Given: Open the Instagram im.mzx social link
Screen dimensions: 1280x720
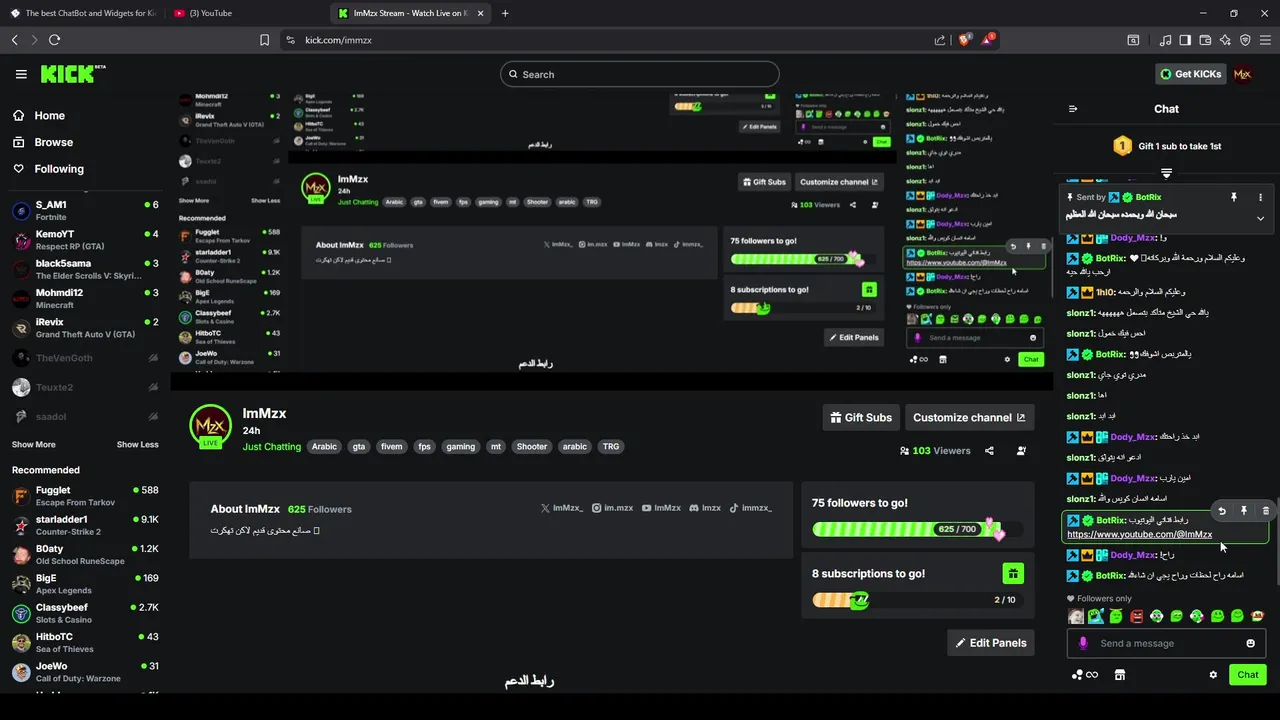Looking at the screenshot, I should coord(612,508).
